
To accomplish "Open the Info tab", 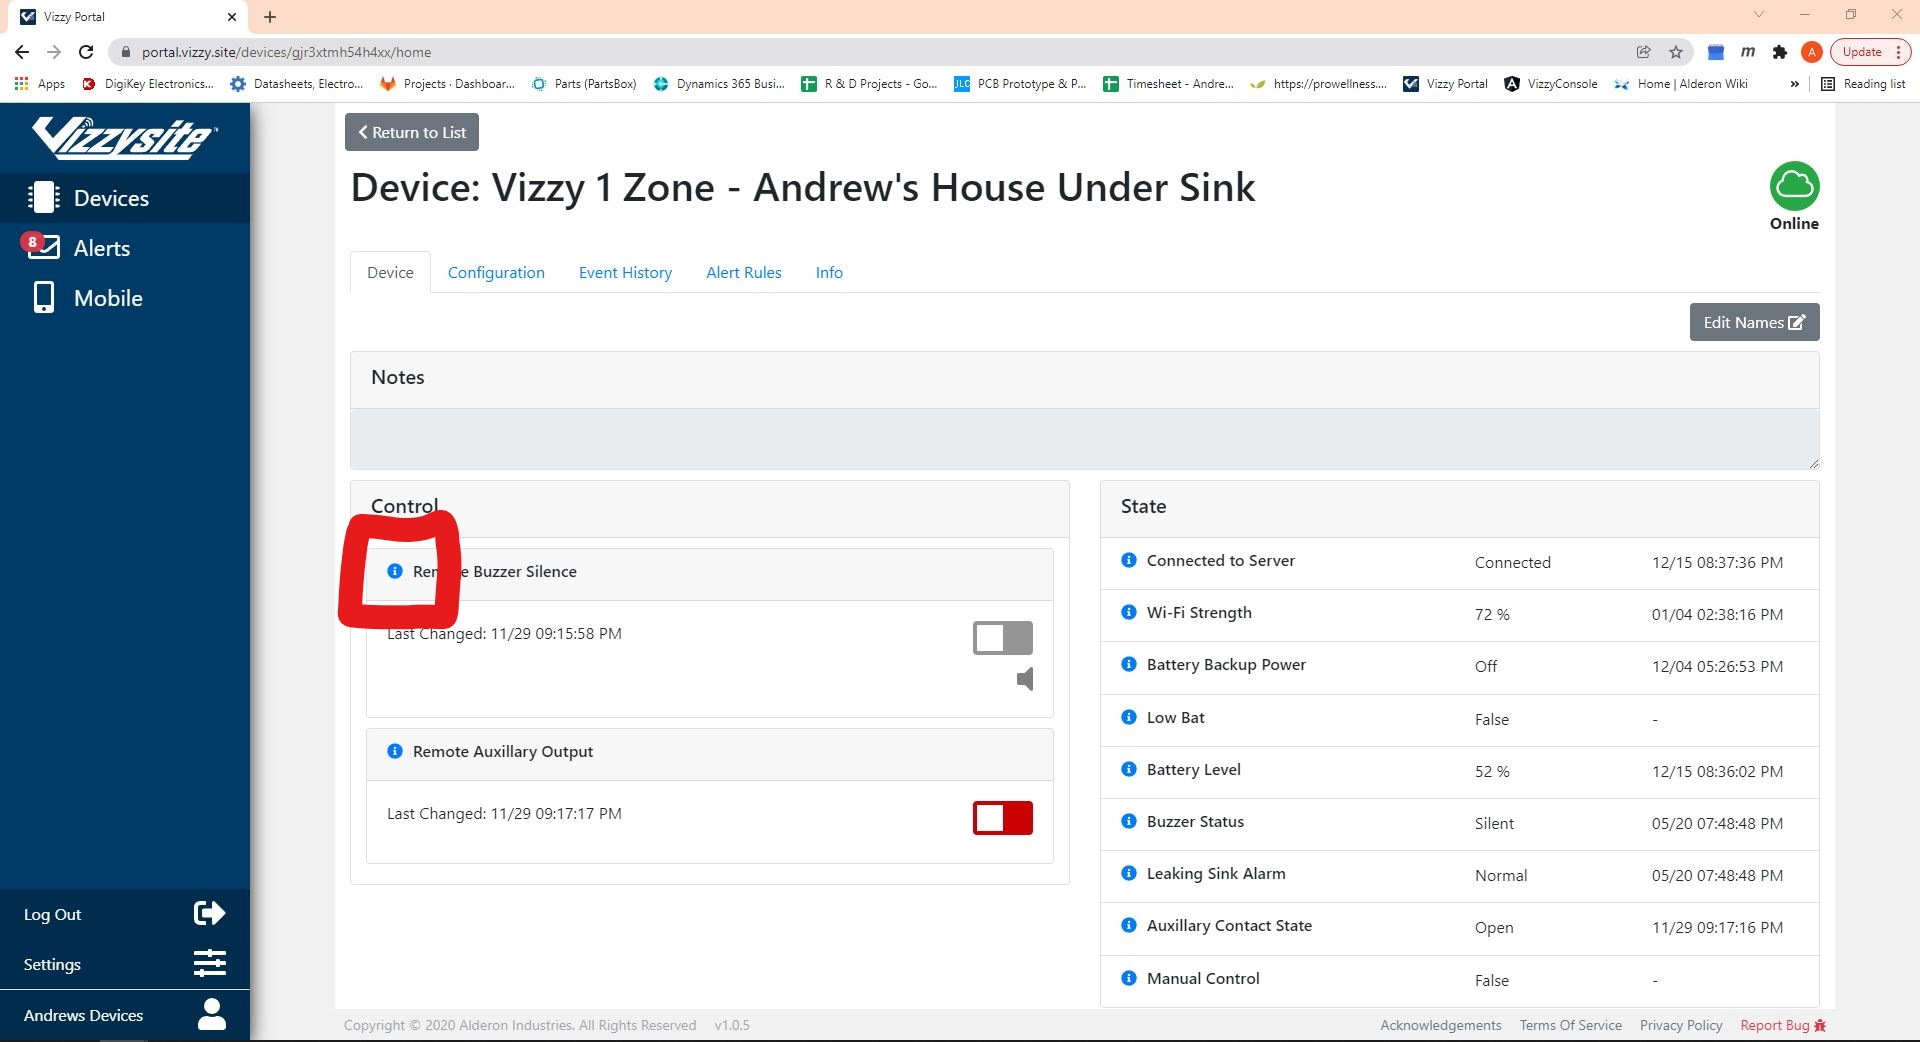I will [x=829, y=272].
